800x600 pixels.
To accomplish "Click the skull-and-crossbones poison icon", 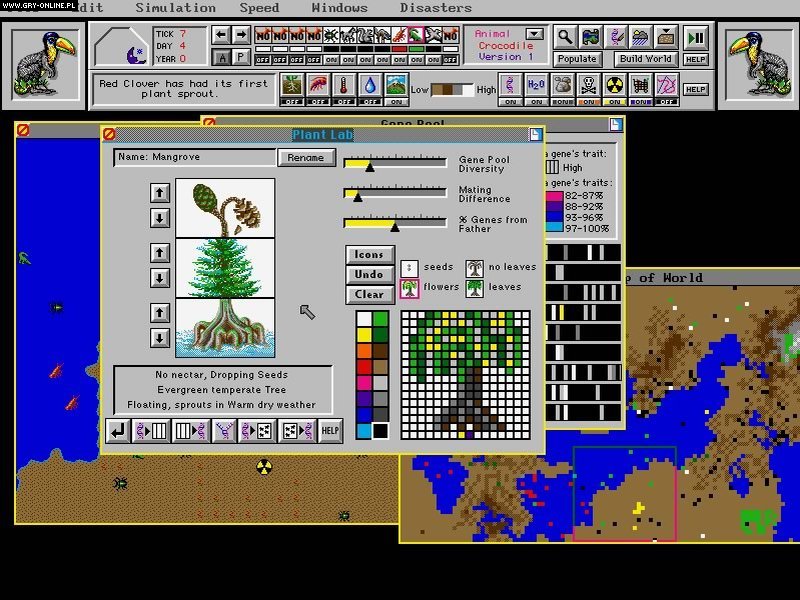I will 588,86.
